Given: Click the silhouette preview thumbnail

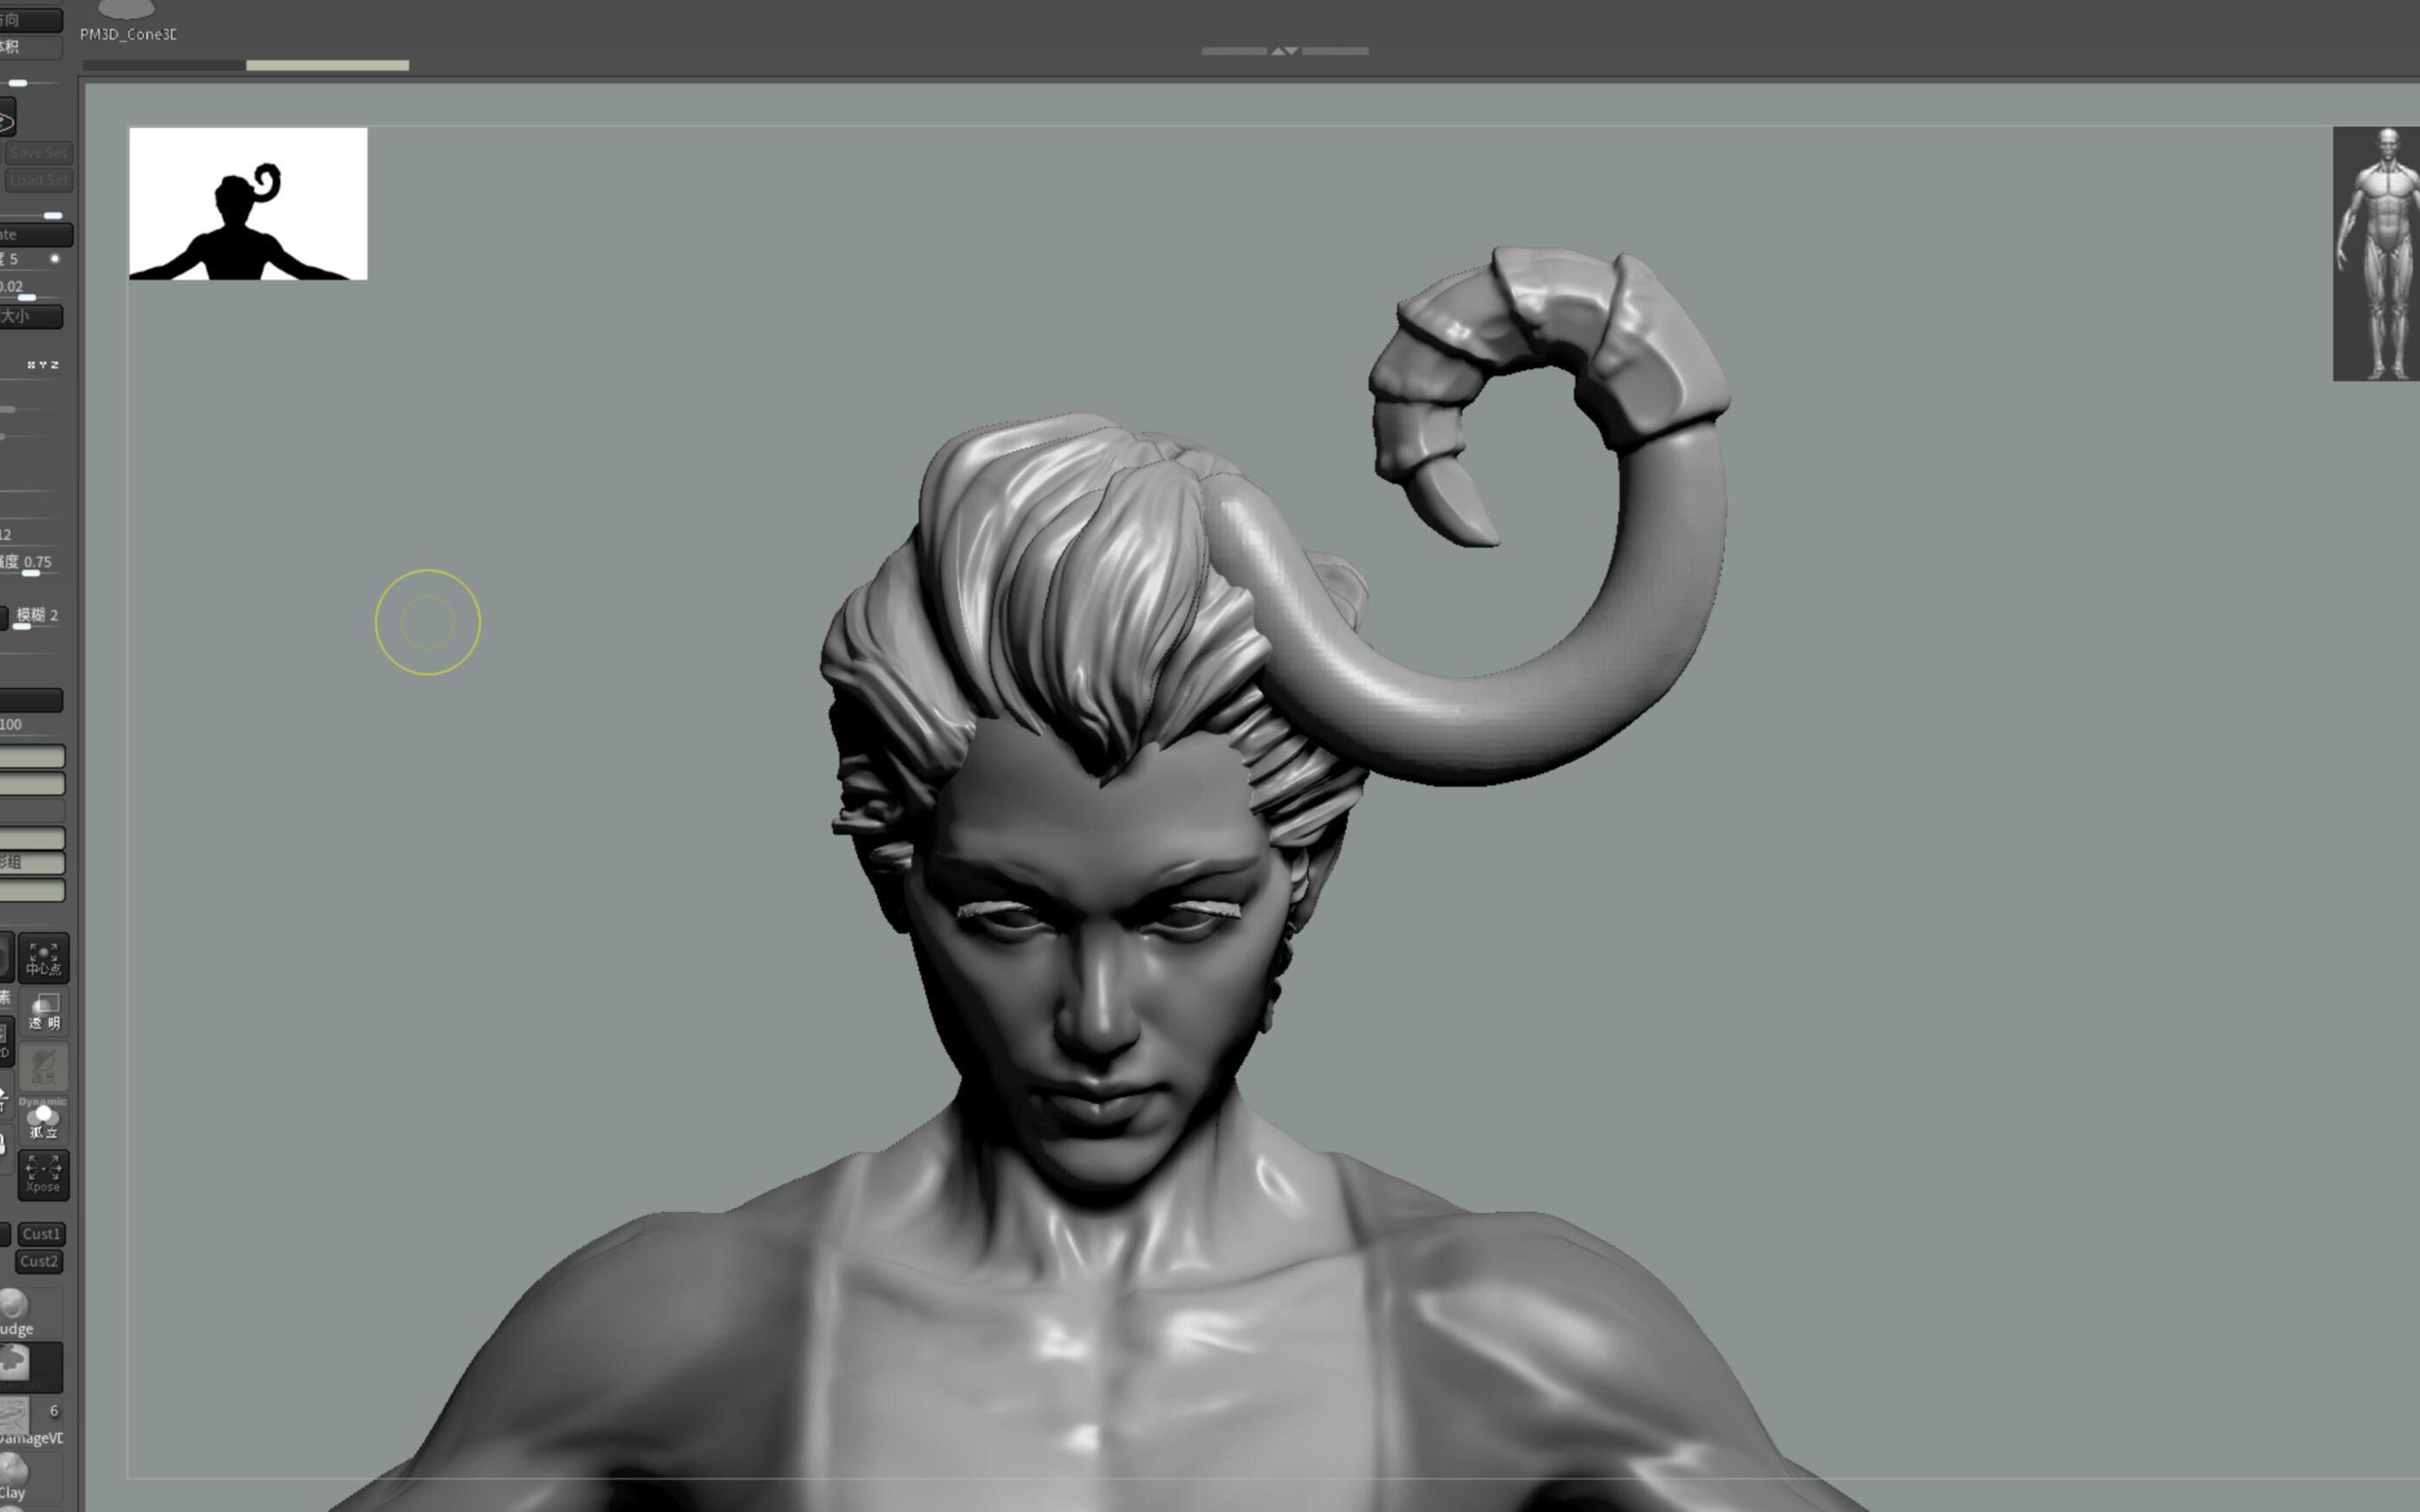Looking at the screenshot, I should click(248, 203).
